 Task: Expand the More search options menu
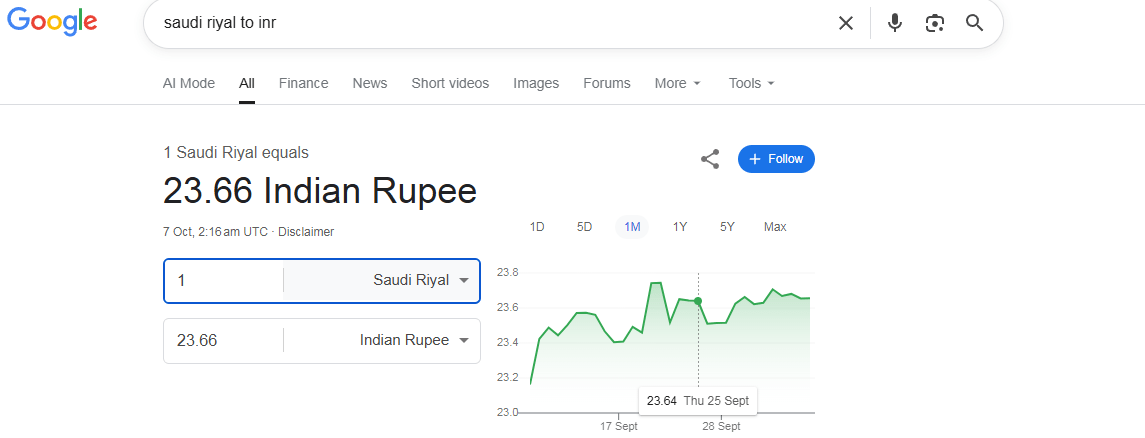(677, 83)
